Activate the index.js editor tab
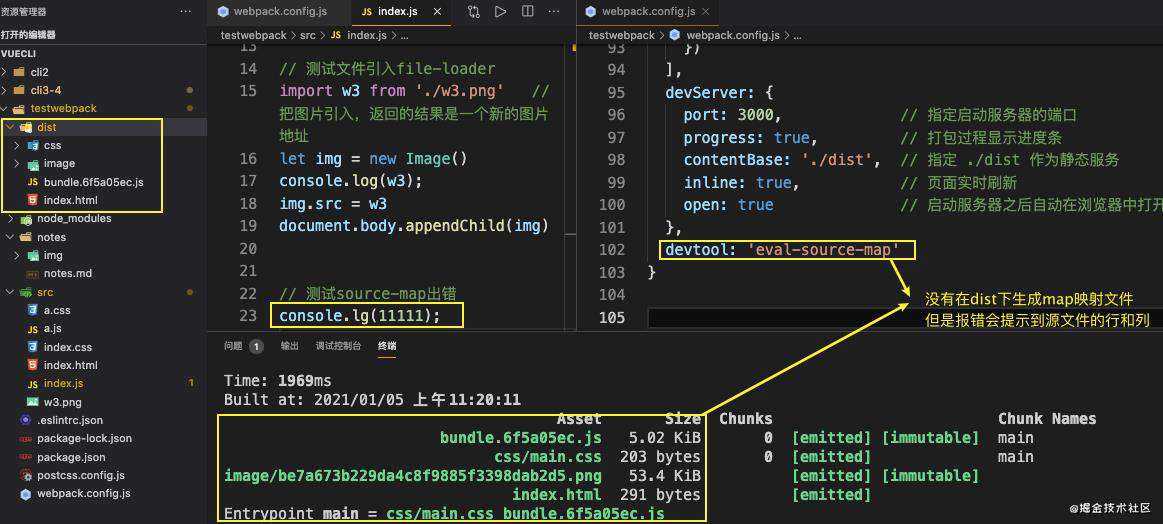The height and width of the screenshot is (524, 1163). (x=399, y=12)
